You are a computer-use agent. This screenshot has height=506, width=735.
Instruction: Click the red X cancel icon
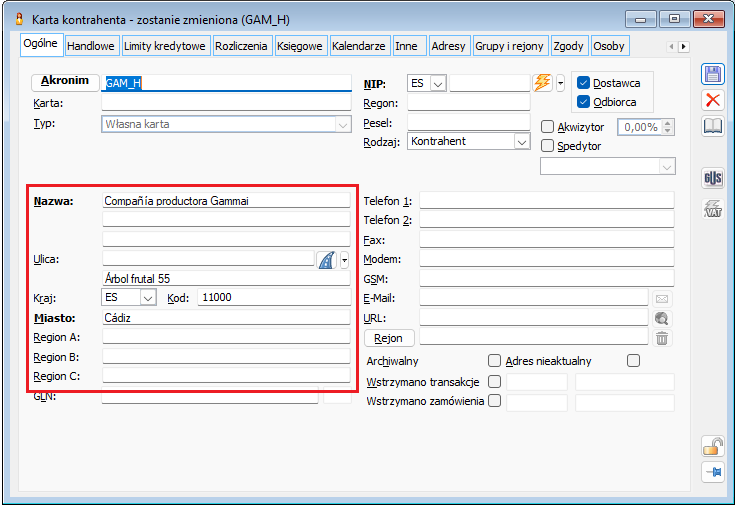pyautogui.click(x=713, y=100)
